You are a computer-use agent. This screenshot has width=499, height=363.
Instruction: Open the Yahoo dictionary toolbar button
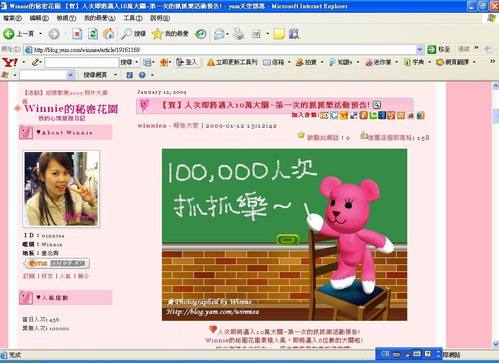point(414,62)
